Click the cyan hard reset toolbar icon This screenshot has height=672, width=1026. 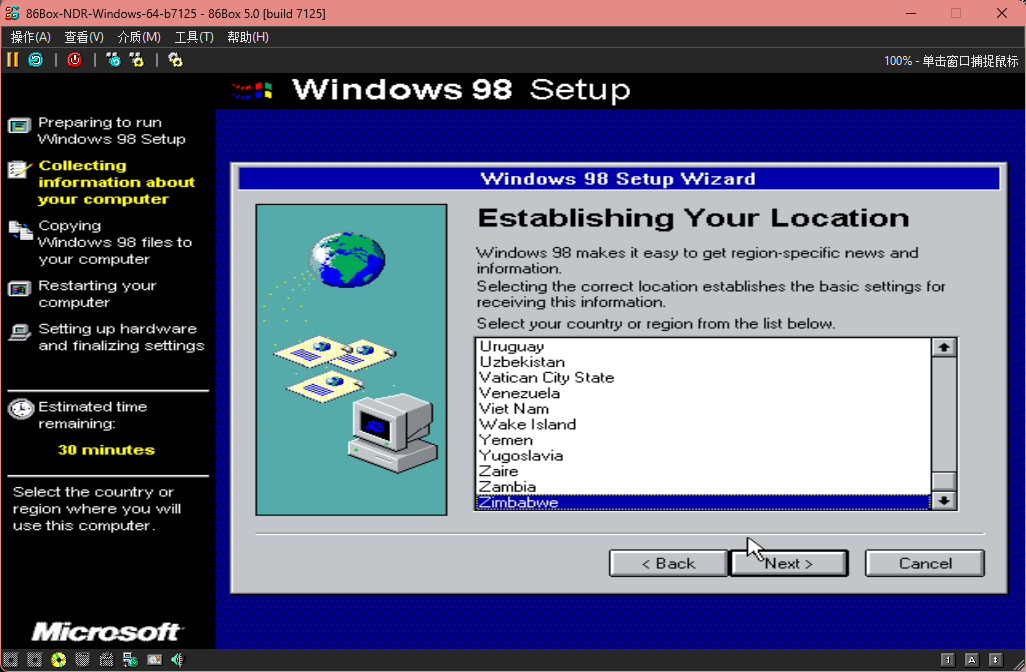point(36,60)
